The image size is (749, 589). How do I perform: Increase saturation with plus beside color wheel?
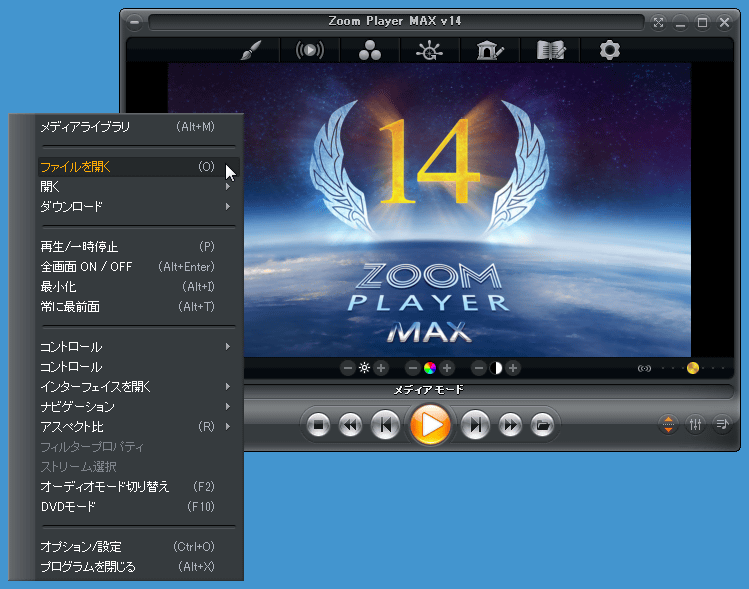point(447,368)
